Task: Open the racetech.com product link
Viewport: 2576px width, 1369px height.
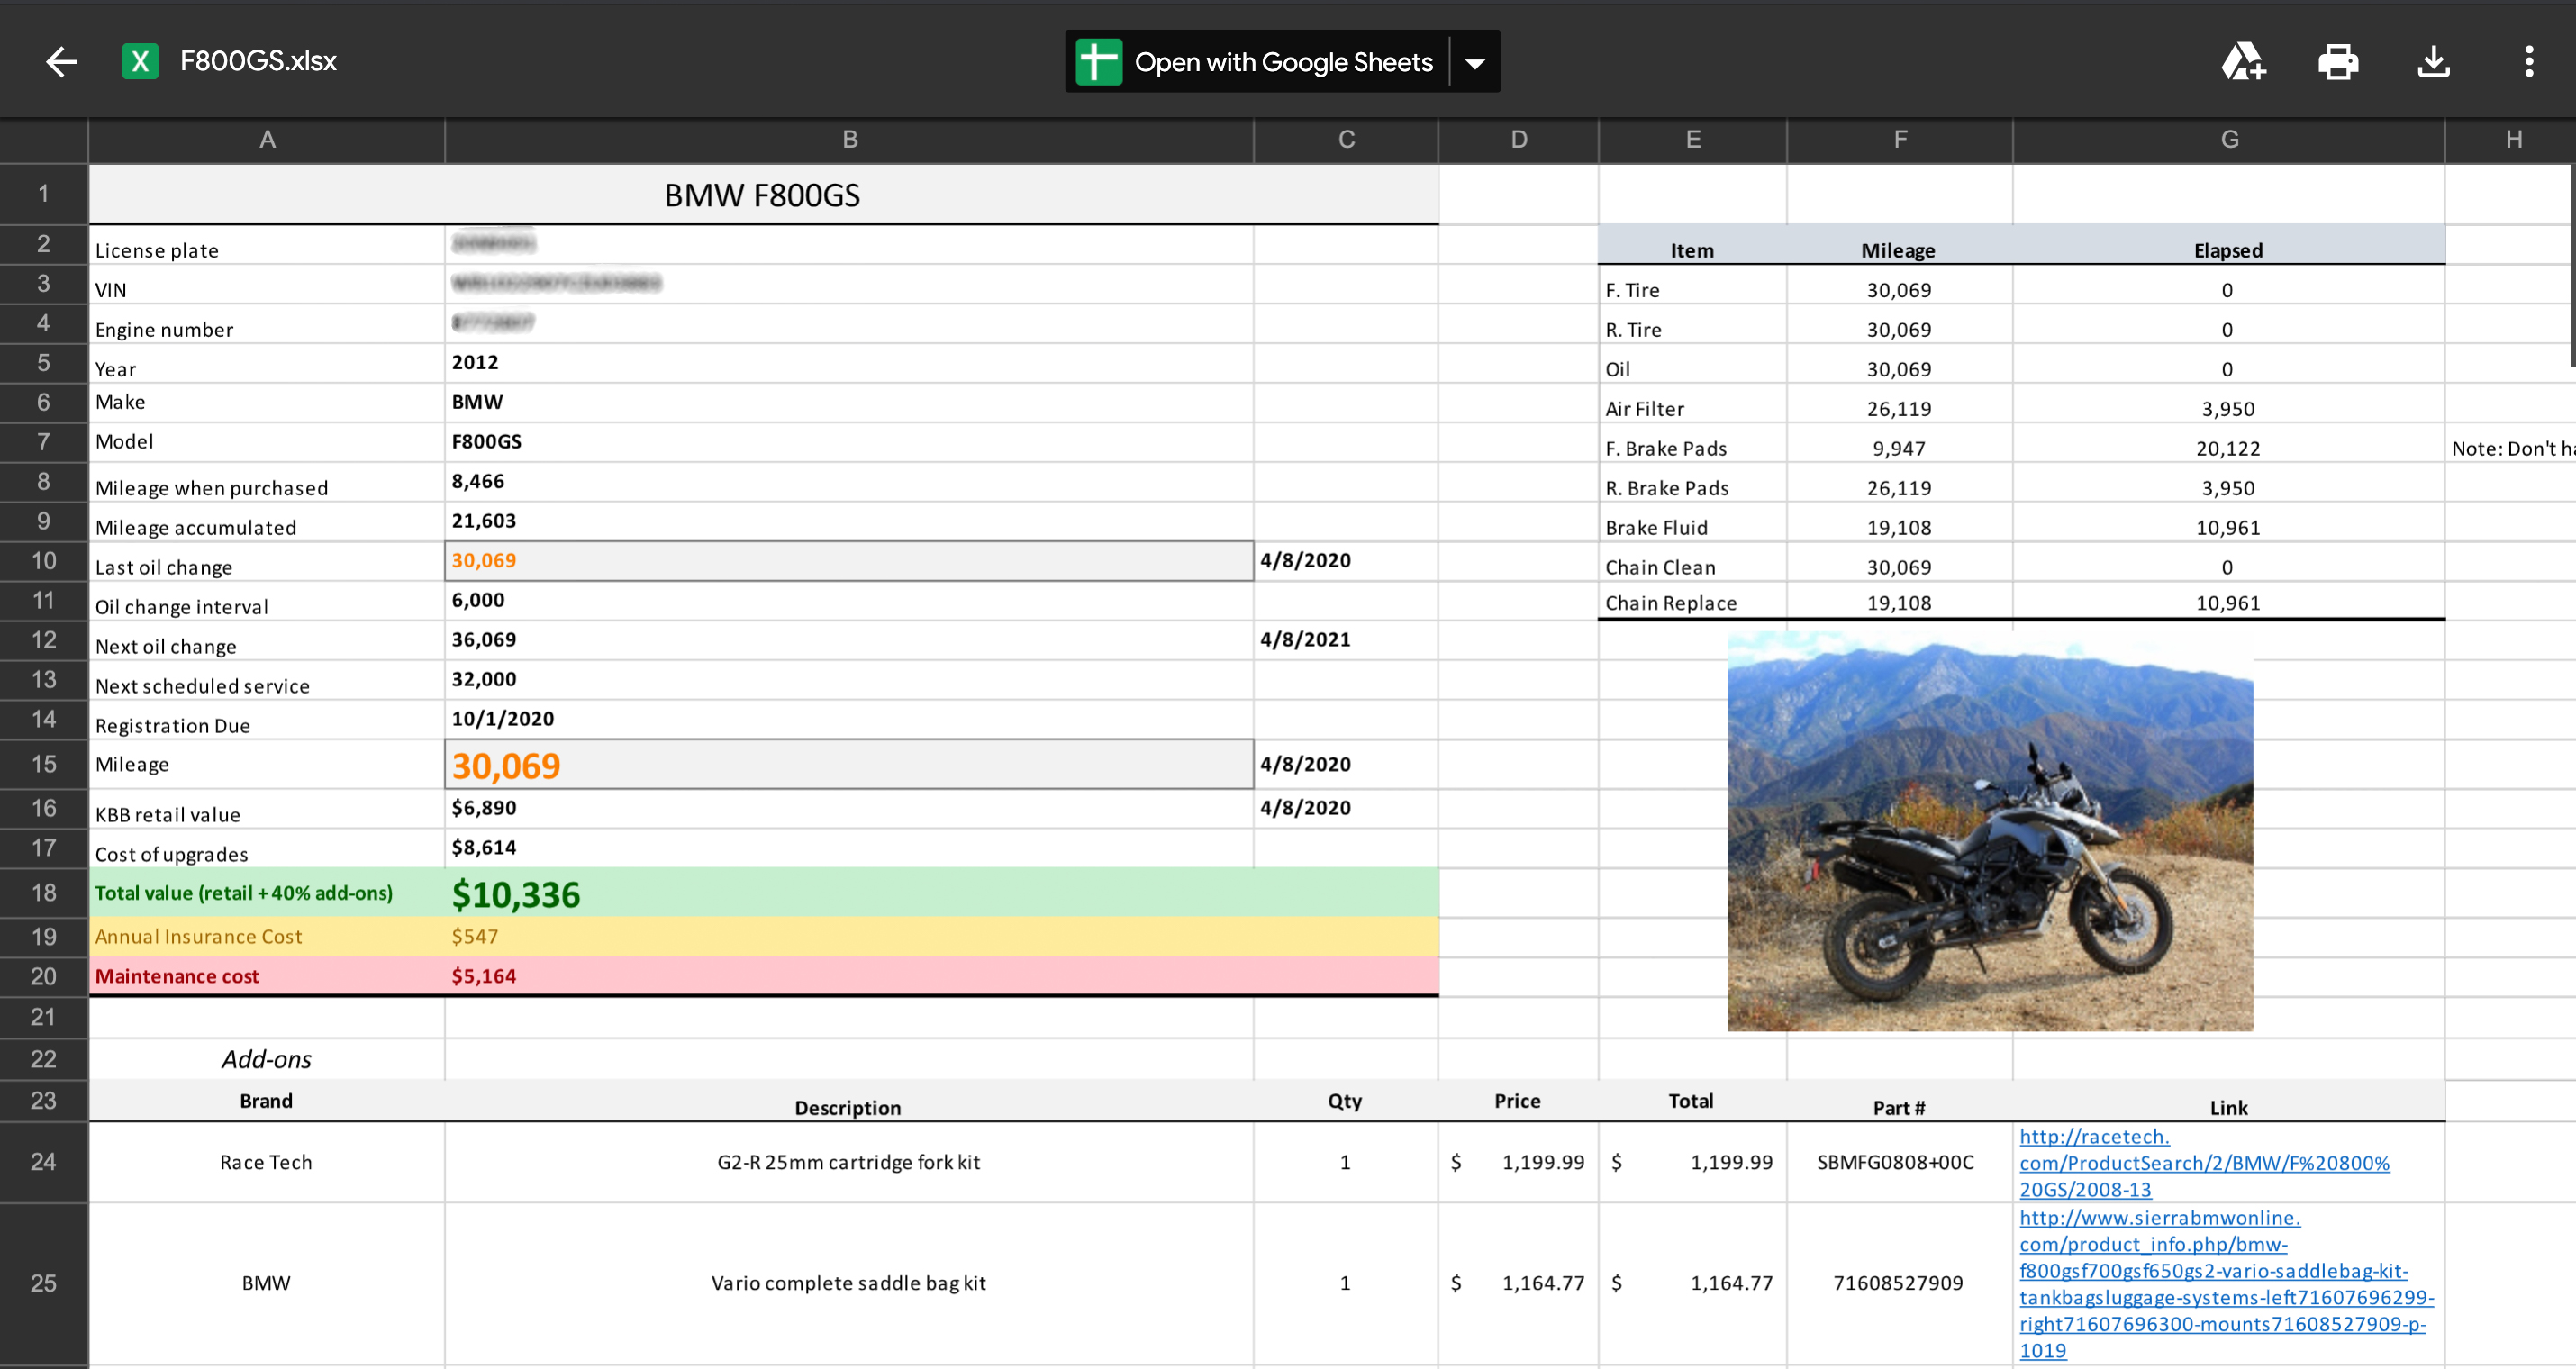Action: pyautogui.click(x=2203, y=1163)
